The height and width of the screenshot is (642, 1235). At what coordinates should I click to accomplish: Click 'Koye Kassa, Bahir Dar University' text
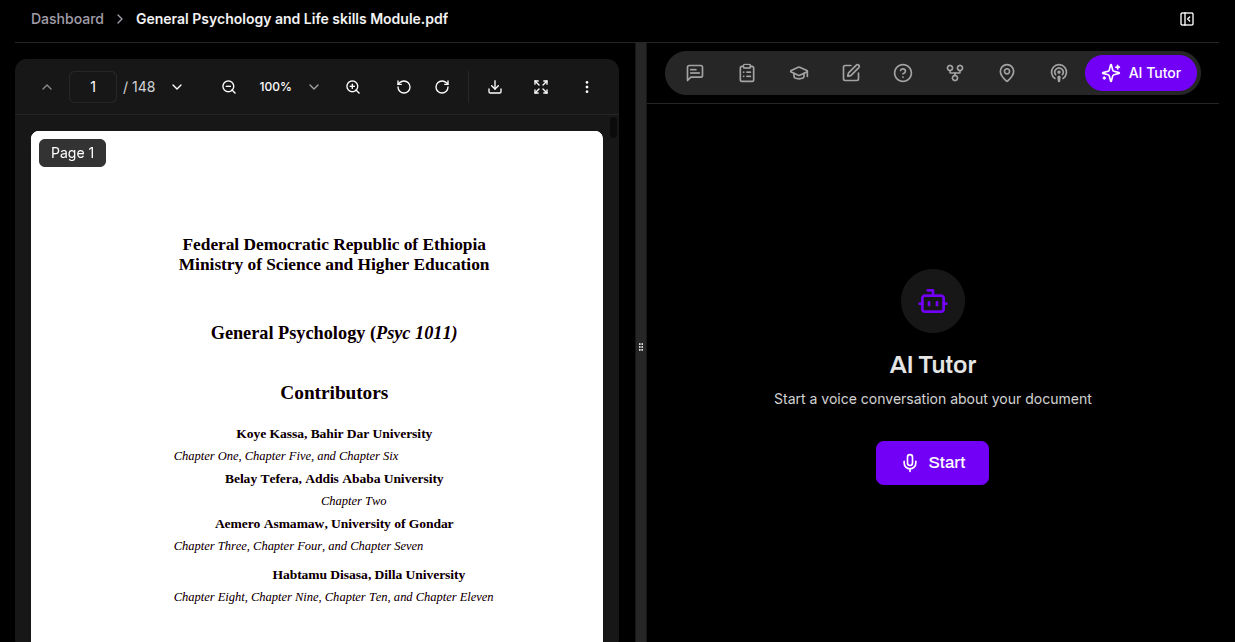(x=334, y=434)
